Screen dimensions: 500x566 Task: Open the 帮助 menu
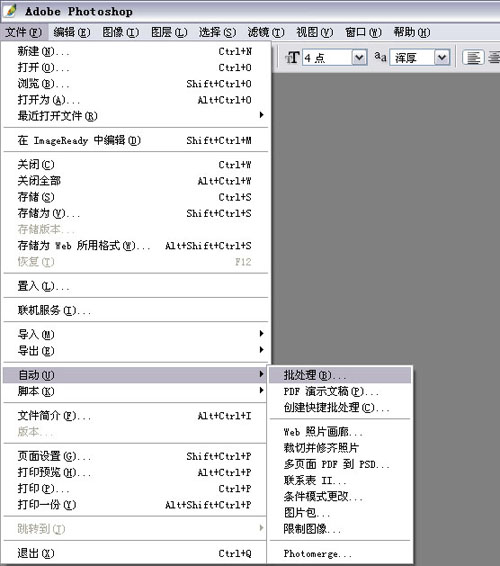click(x=412, y=32)
